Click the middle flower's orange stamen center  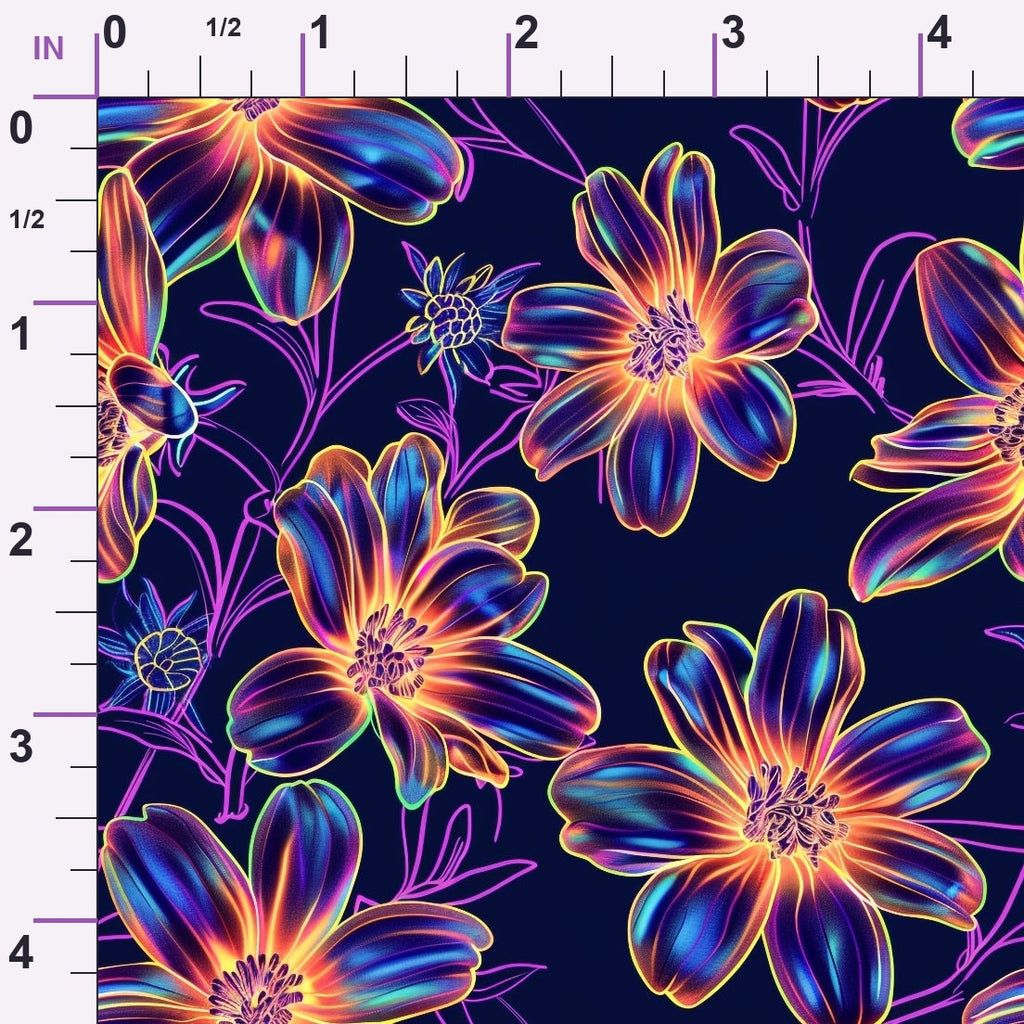click(x=389, y=651)
